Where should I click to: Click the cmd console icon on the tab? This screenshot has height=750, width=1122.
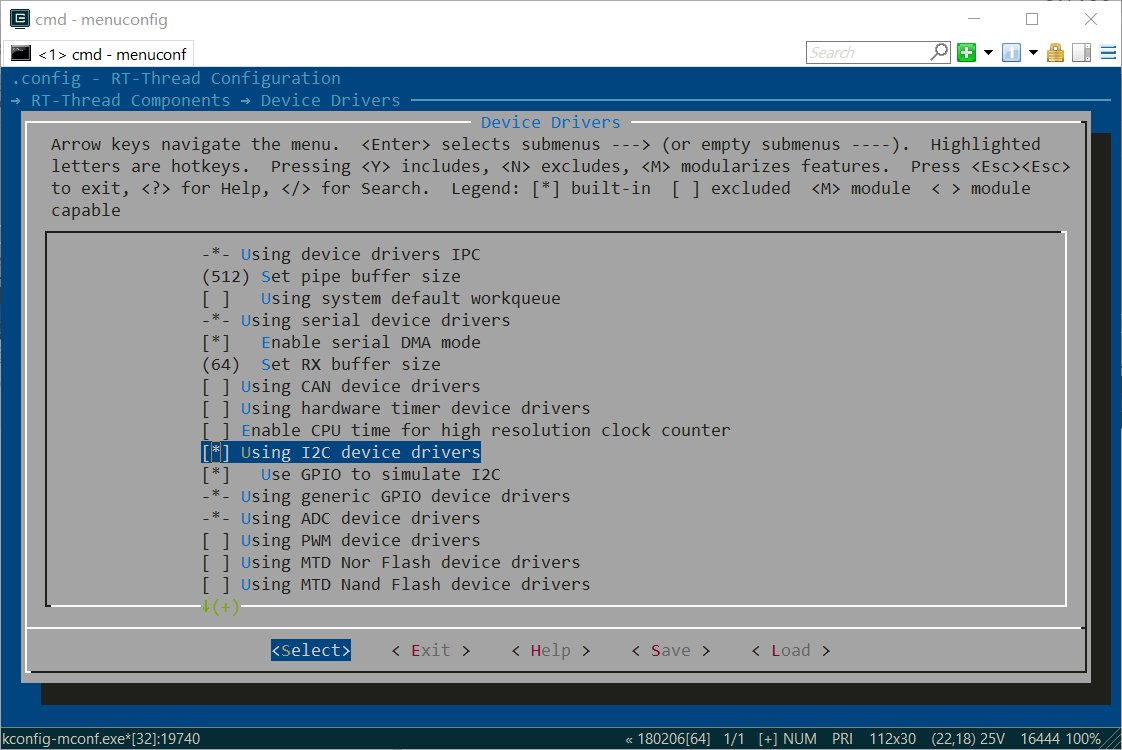21,54
